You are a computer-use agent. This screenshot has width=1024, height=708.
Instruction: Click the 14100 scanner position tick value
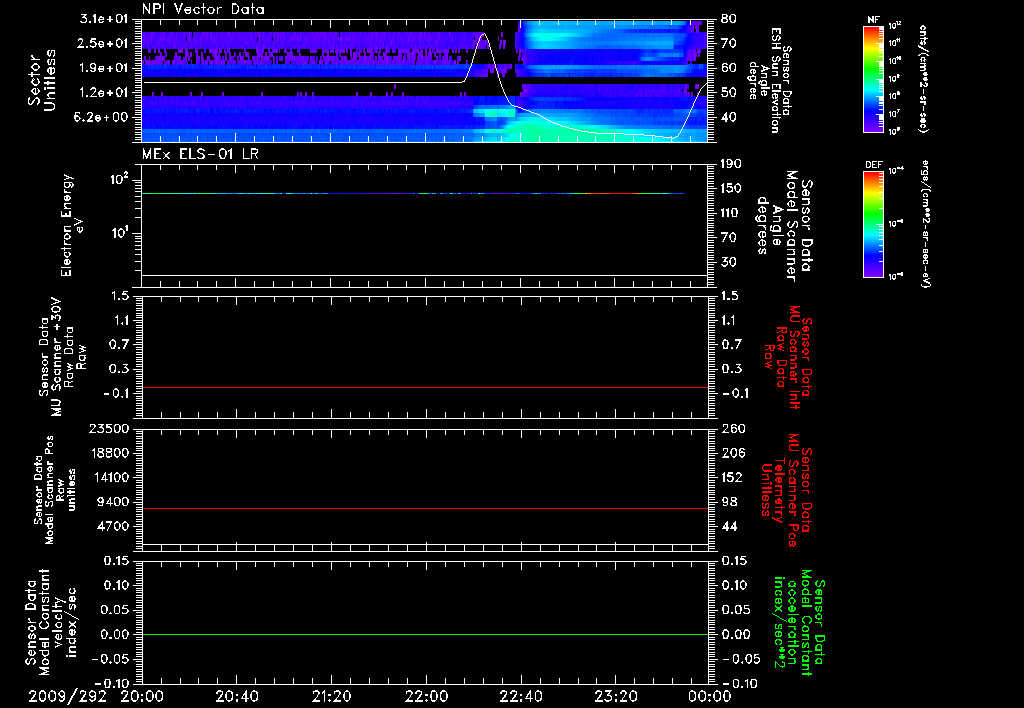(x=110, y=477)
